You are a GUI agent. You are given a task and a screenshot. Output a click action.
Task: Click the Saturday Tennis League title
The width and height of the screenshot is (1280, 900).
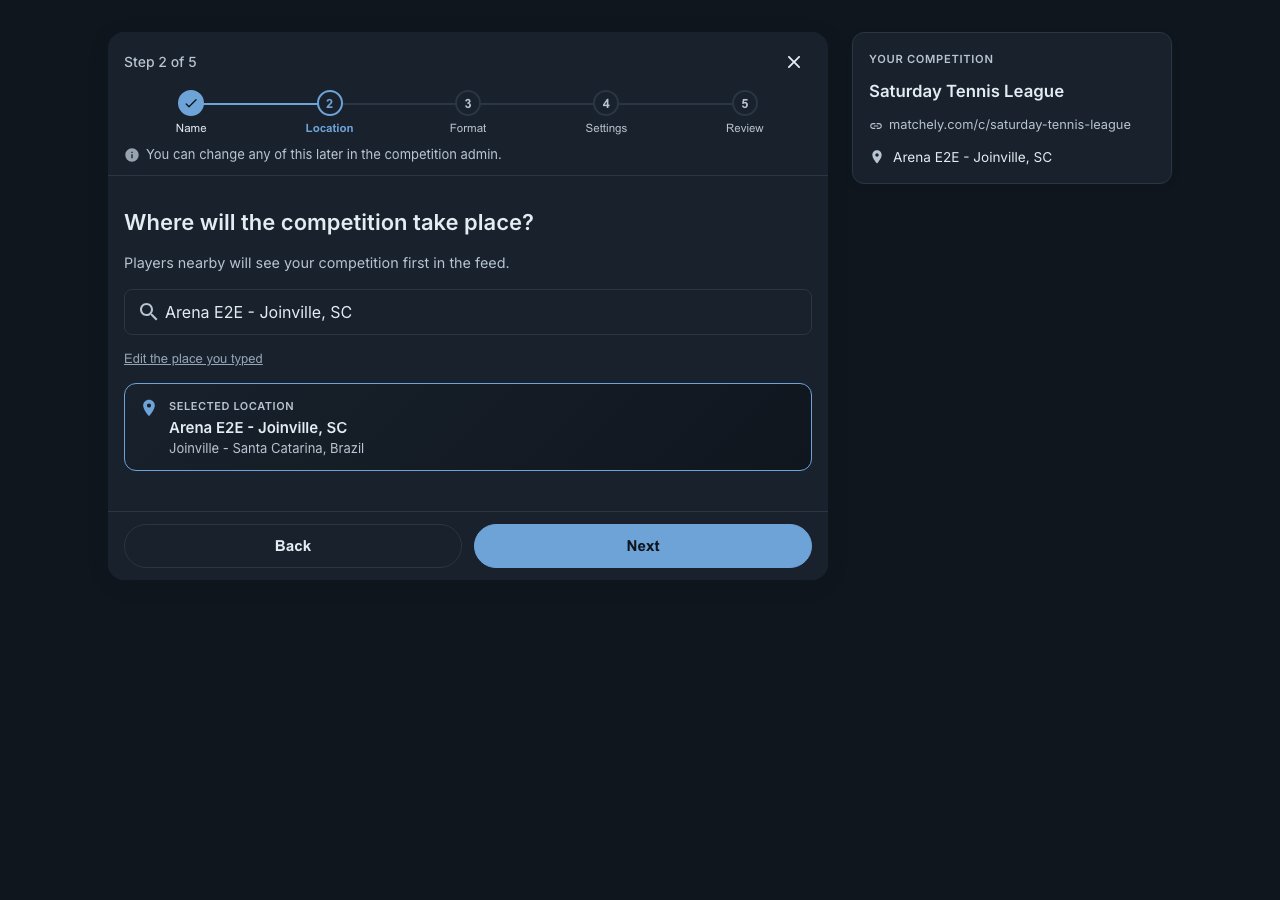[966, 91]
